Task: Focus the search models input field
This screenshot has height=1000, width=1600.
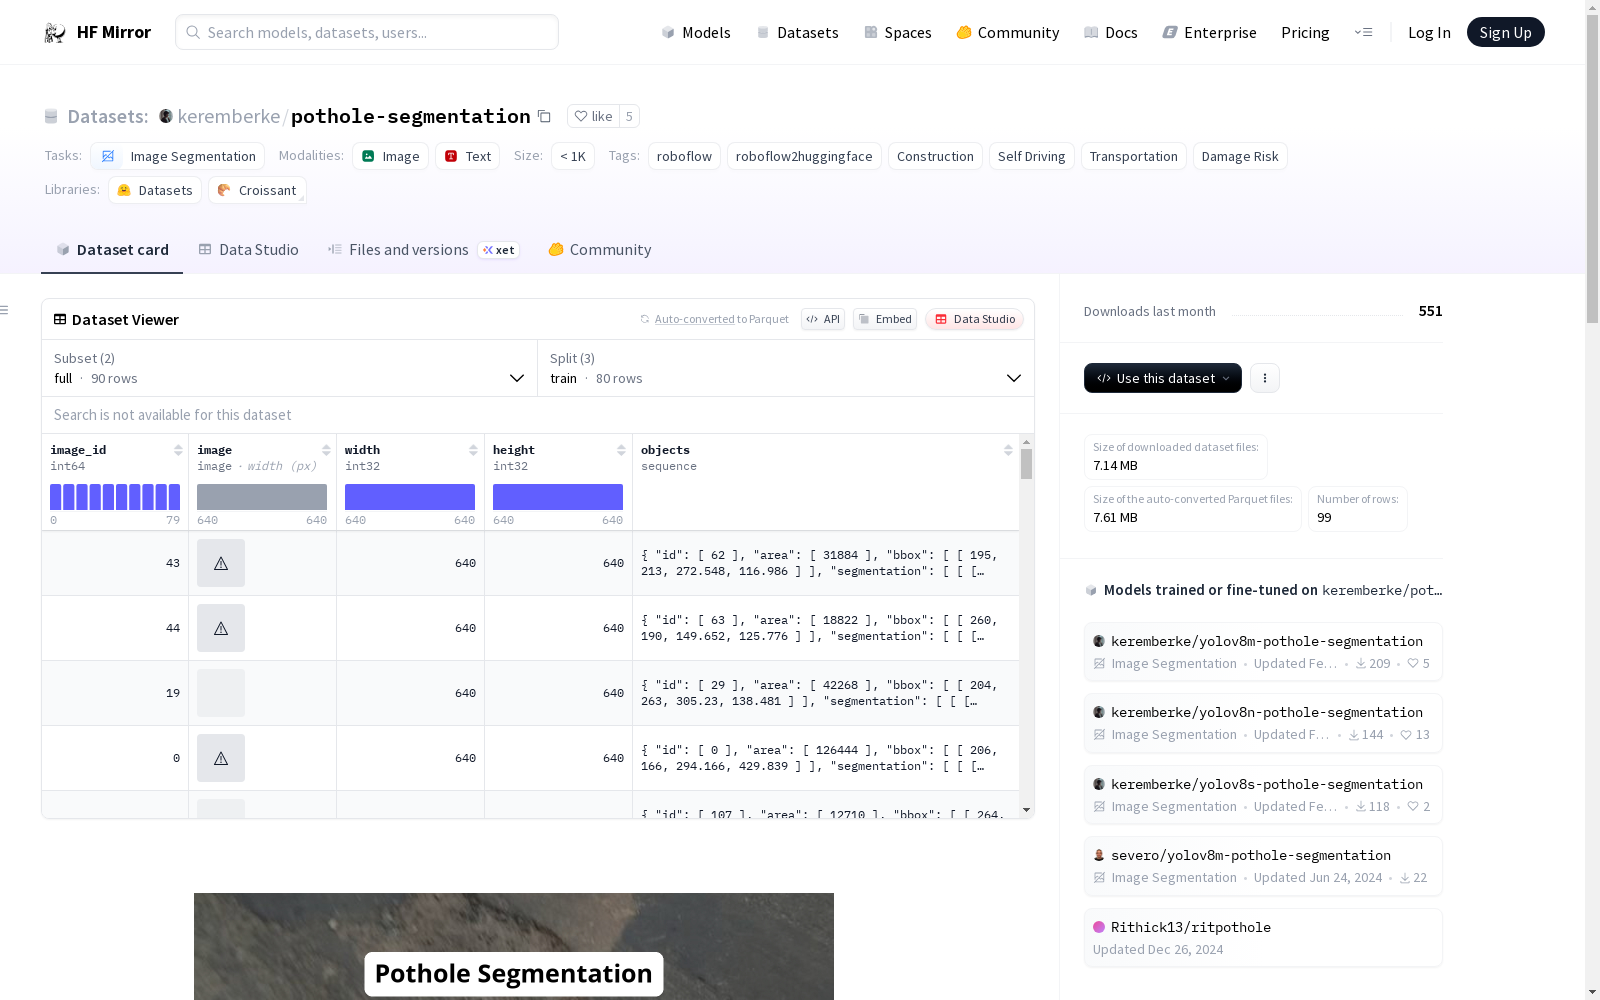Action: [x=367, y=32]
